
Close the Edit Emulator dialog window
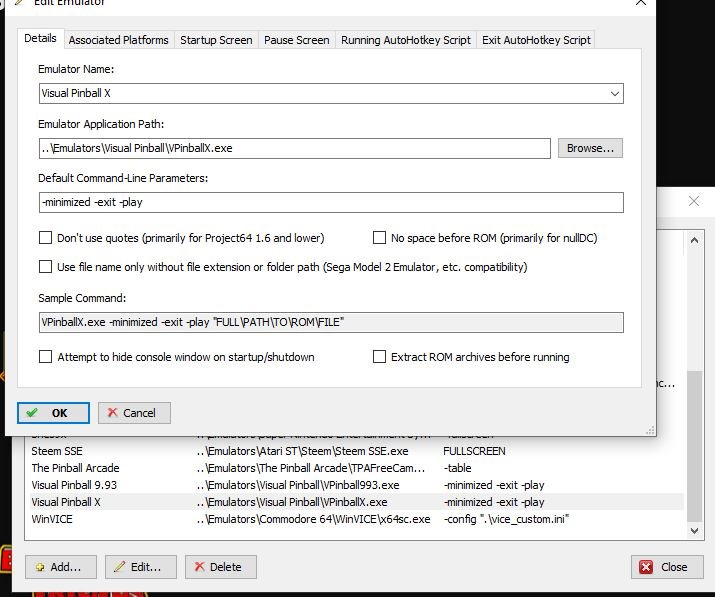(x=641, y=2)
